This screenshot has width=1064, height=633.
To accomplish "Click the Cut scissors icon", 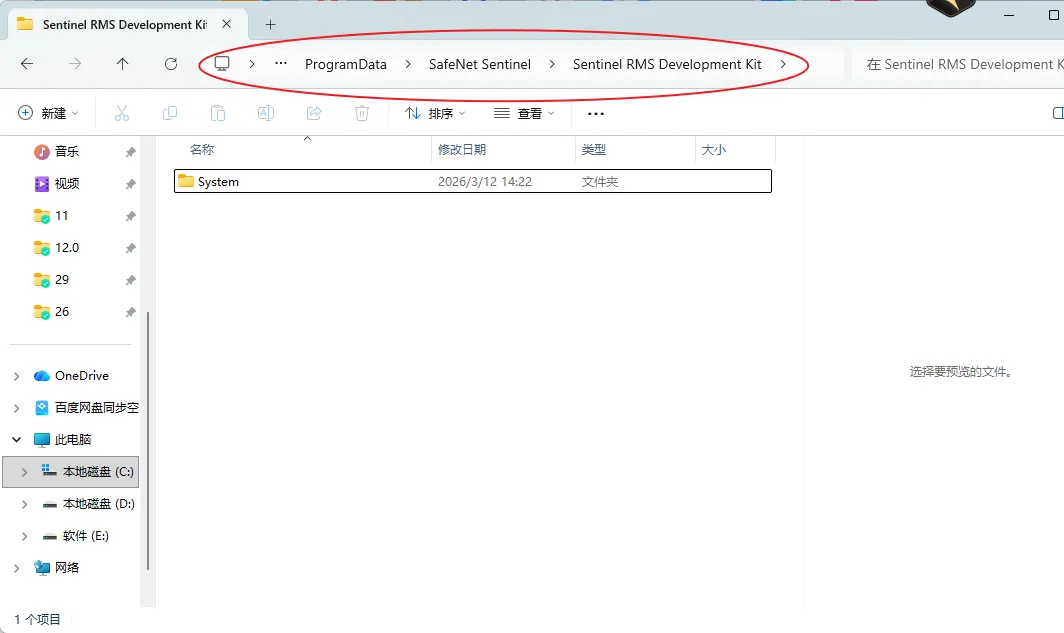I will tap(122, 113).
